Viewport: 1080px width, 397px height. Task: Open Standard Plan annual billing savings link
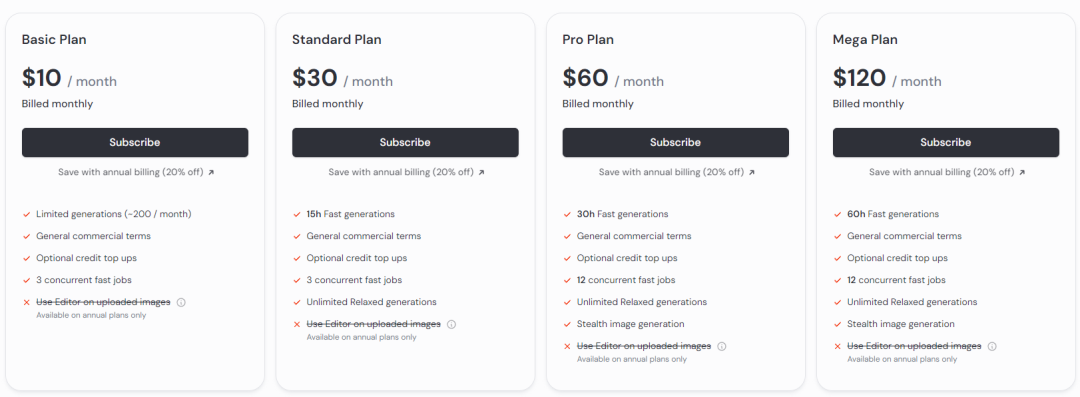point(406,172)
